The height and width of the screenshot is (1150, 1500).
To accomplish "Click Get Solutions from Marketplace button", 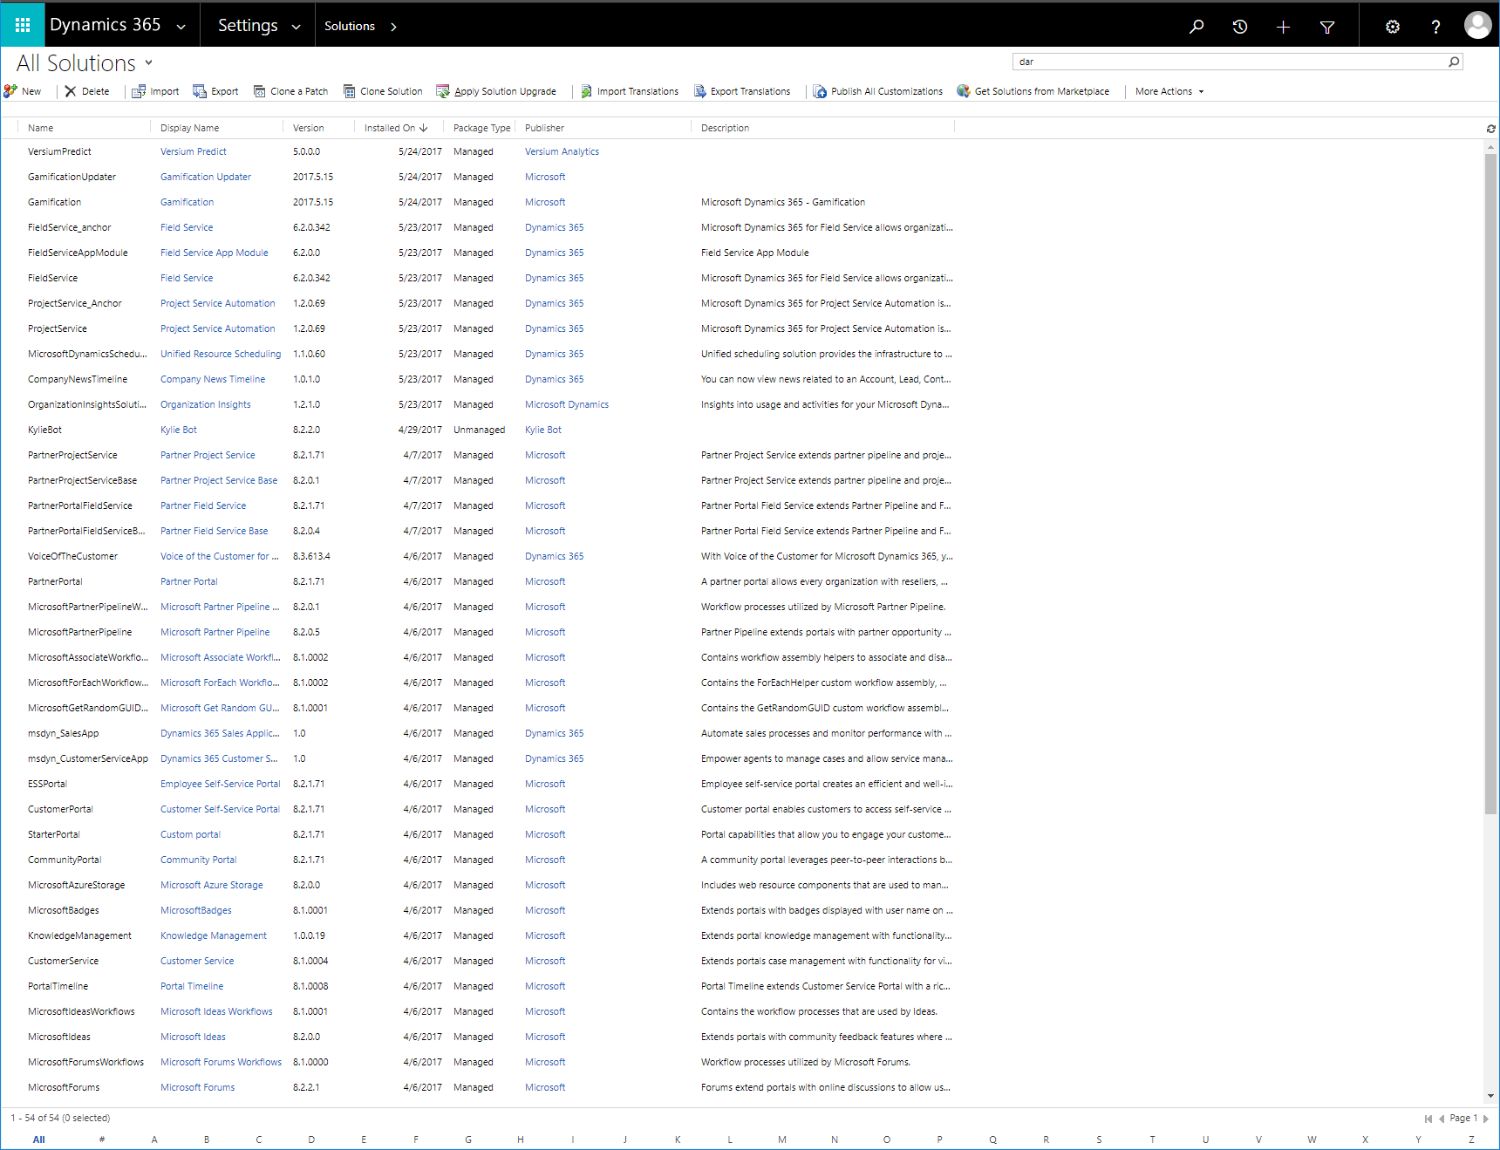I will point(1033,91).
